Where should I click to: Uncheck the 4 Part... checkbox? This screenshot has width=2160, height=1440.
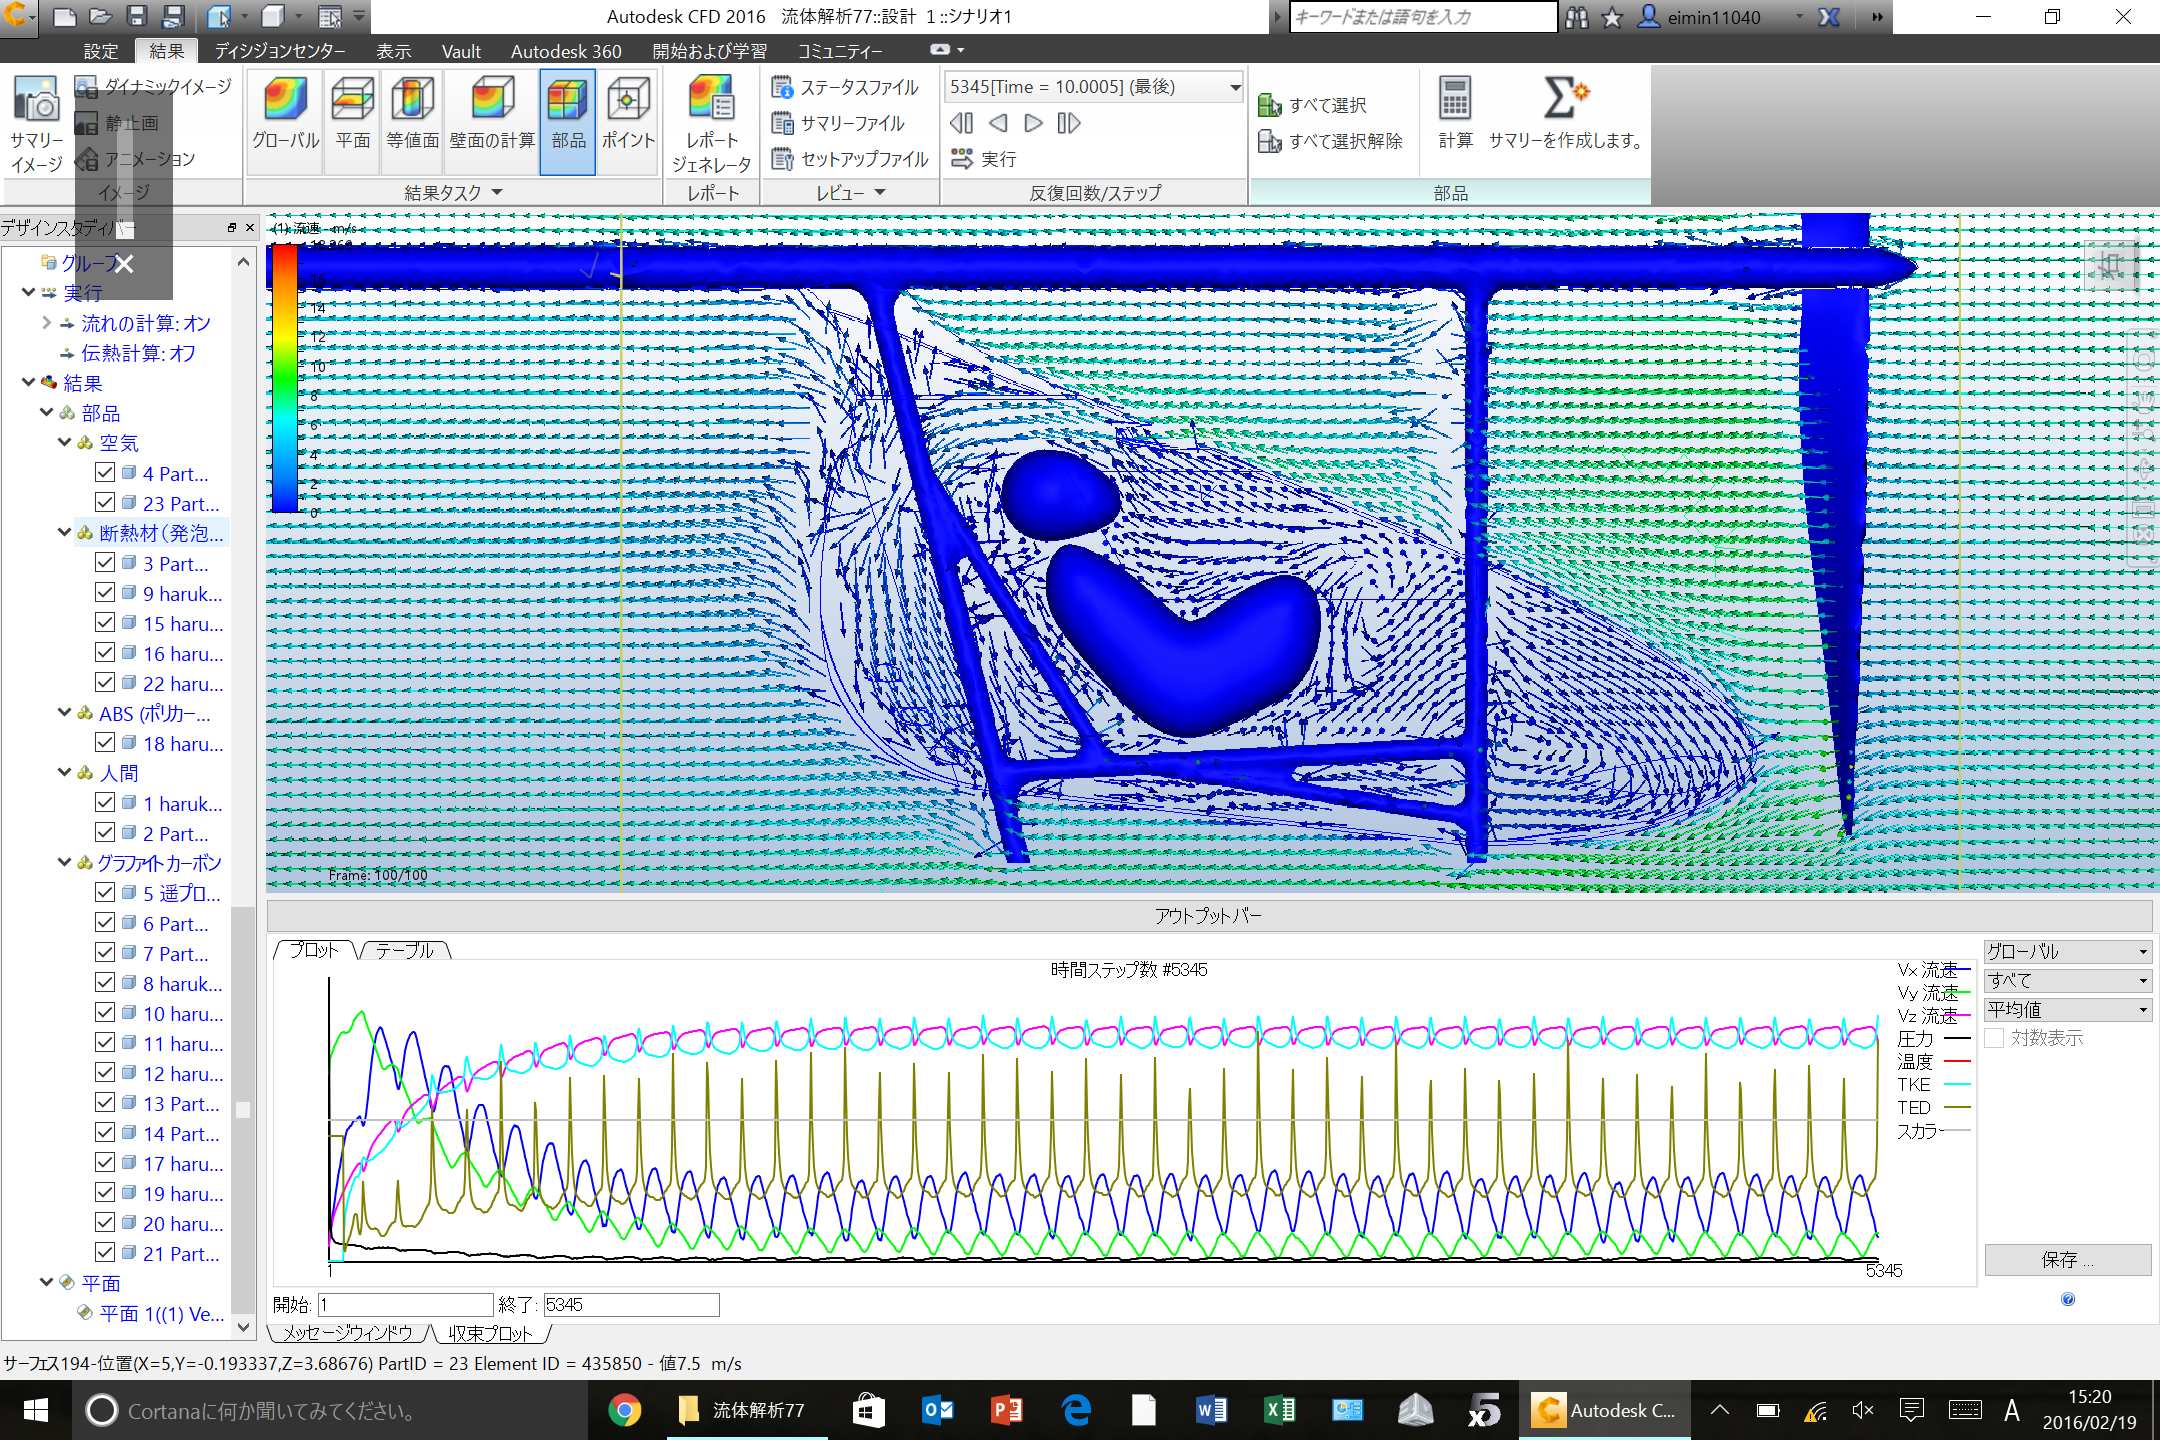point(105,472)
